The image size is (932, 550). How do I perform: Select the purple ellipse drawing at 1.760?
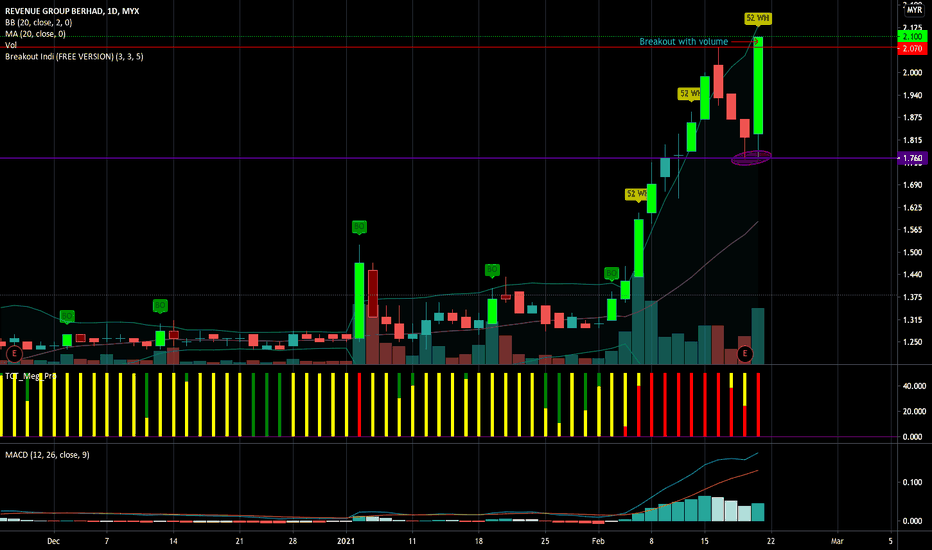[x=751, y=158]
